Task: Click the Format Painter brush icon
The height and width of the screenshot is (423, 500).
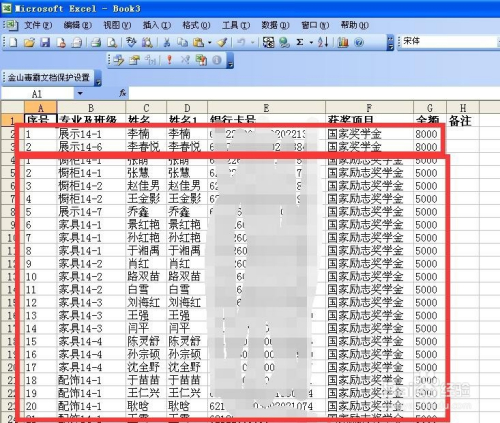Action: 222,42
